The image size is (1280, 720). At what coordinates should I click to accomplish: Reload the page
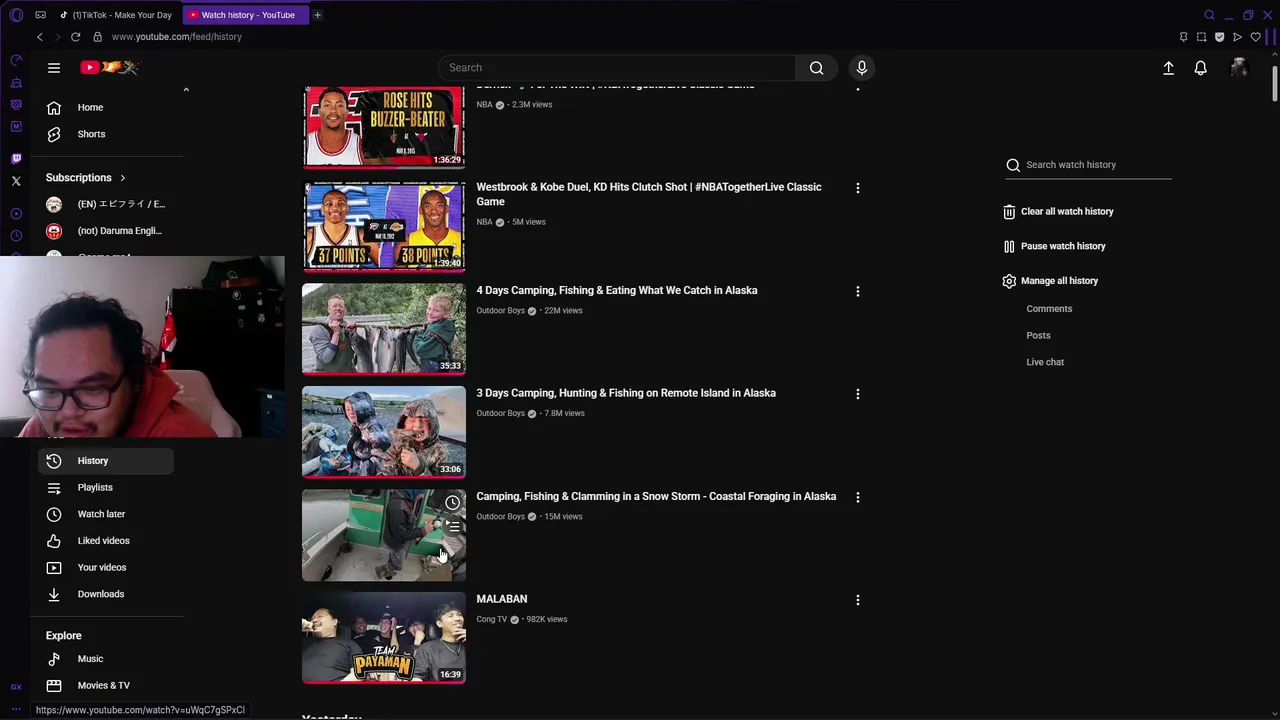75,37
